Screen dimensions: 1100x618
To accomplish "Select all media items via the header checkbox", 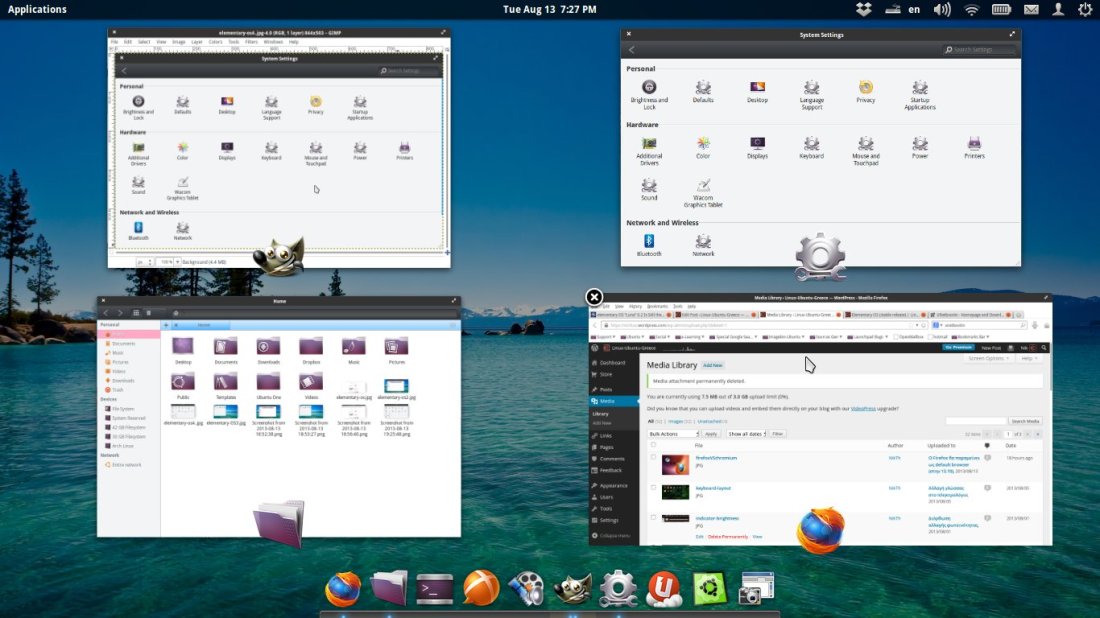I will pyautogui.click(x=651, y=446).
